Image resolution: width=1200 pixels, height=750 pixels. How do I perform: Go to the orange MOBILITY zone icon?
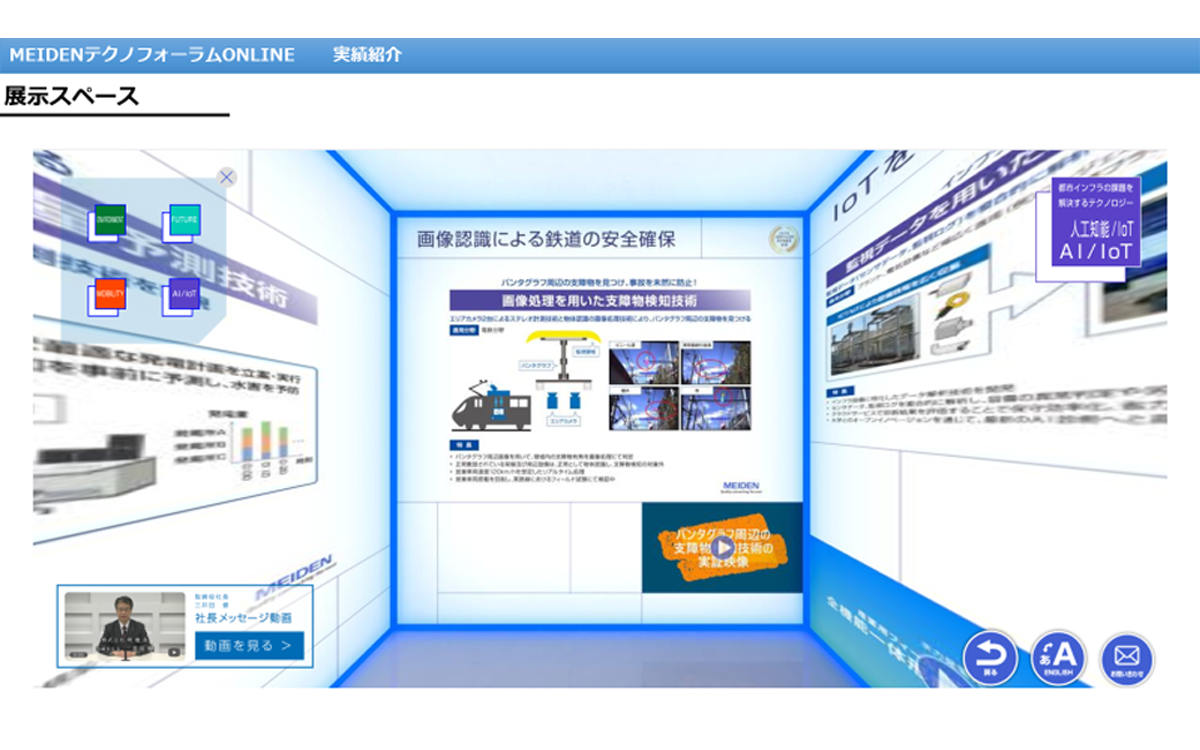109,295
